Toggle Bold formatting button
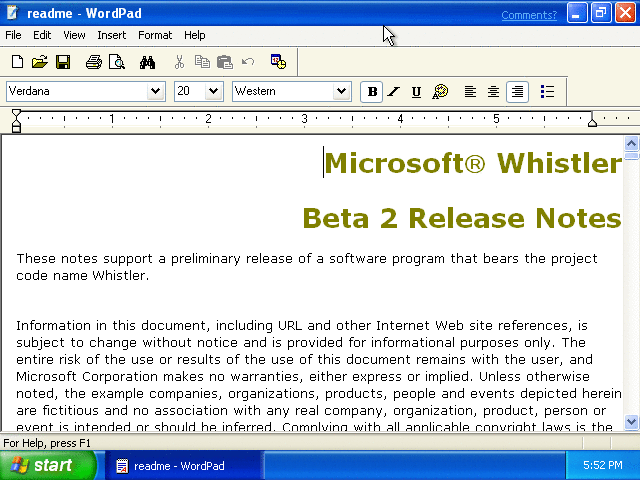 (x=372, y=91)
